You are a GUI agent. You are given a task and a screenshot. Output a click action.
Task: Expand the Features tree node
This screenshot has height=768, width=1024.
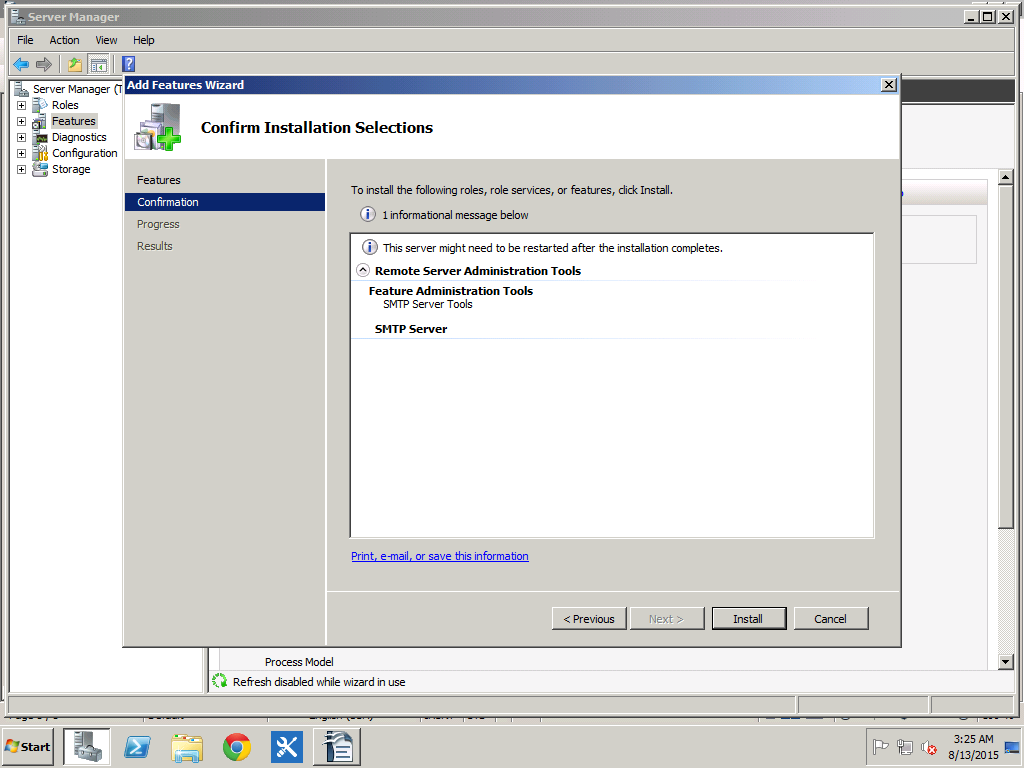pos(22,121)
